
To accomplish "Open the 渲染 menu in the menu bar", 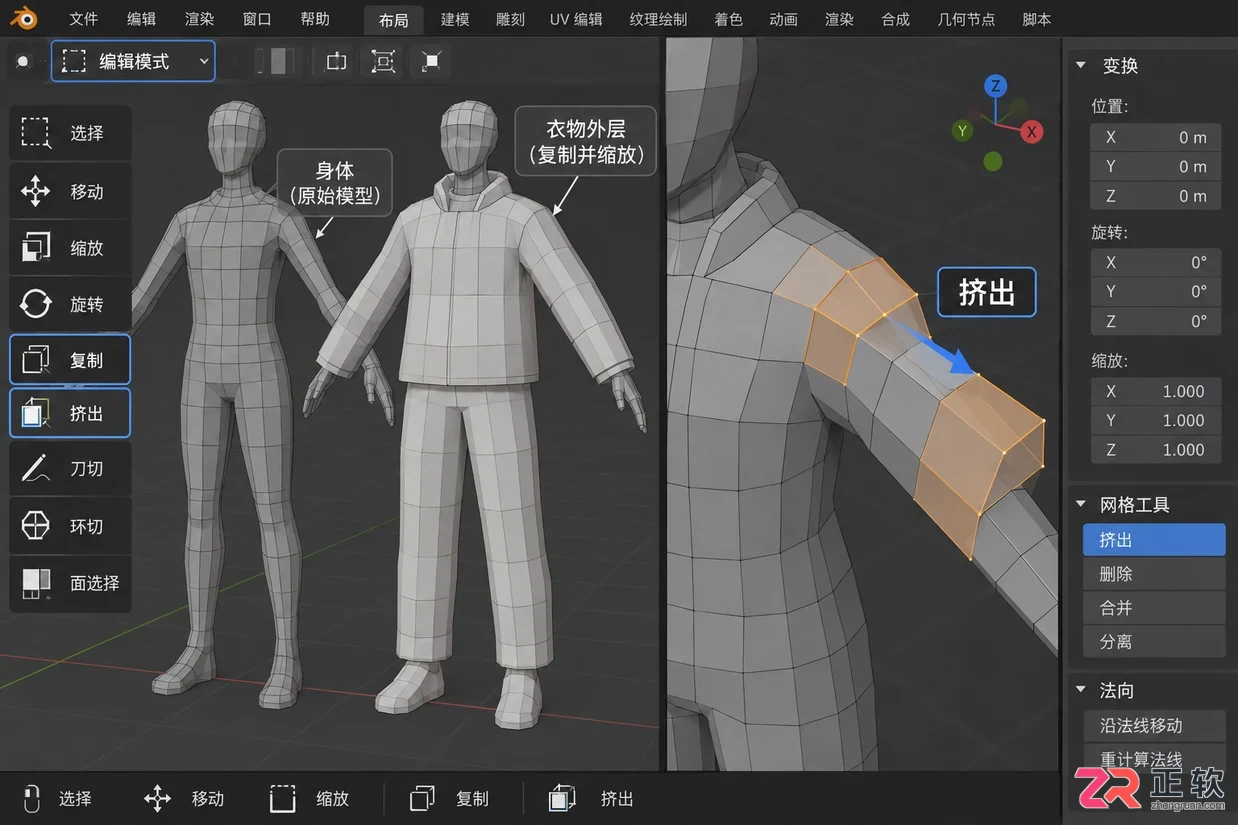I will tap(199, 19).
